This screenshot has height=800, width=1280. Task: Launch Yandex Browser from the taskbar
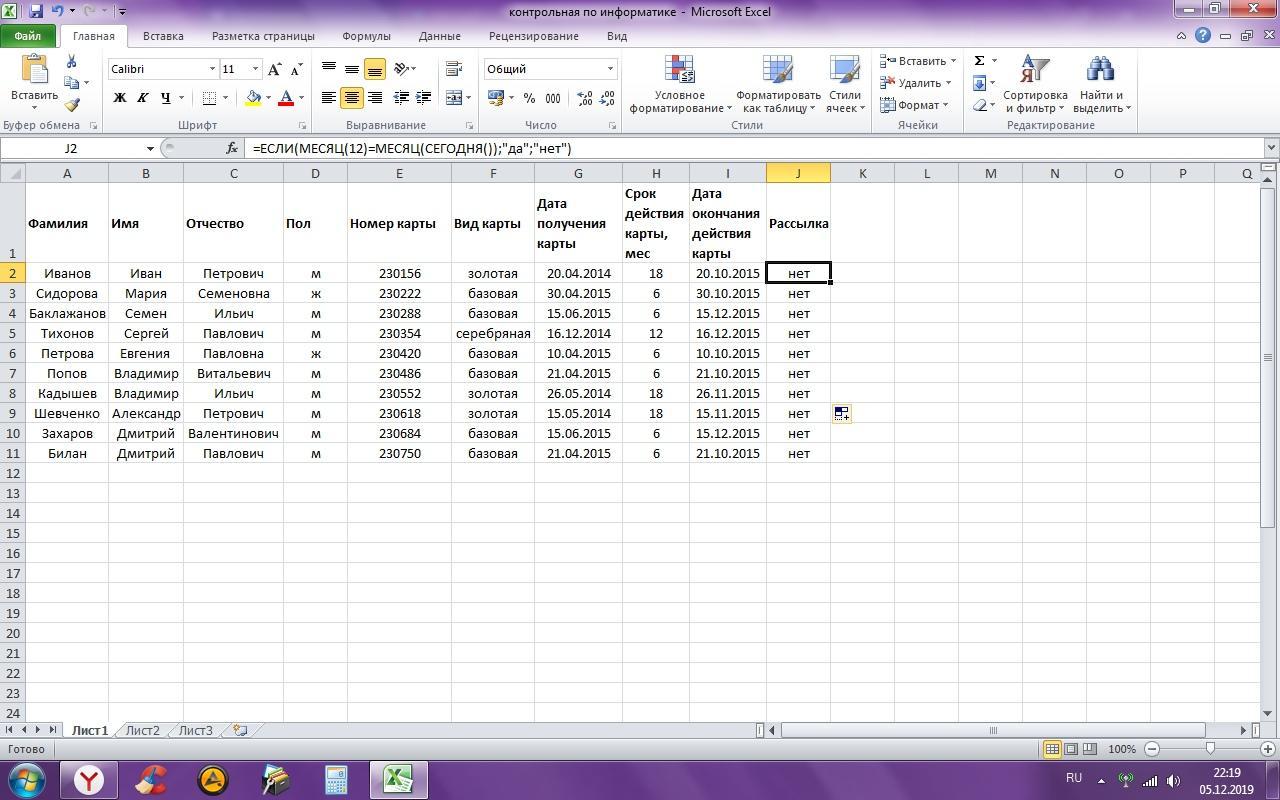[89, 779]
